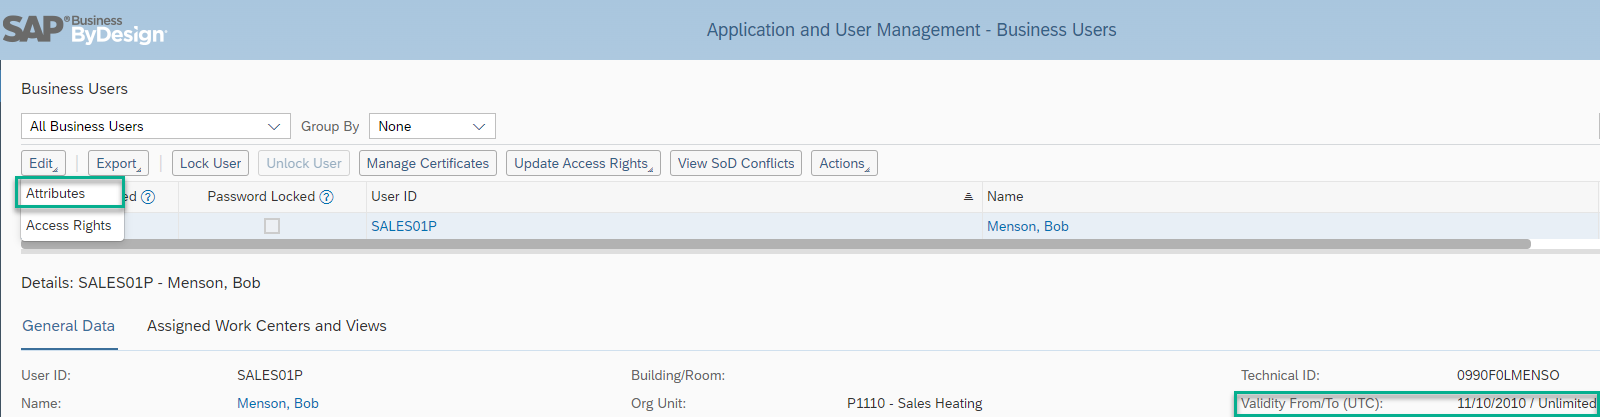The width and height of the screenshot is (1600, 417).
Task: Click the Password Locked help icon
Action: click(326, 197)
